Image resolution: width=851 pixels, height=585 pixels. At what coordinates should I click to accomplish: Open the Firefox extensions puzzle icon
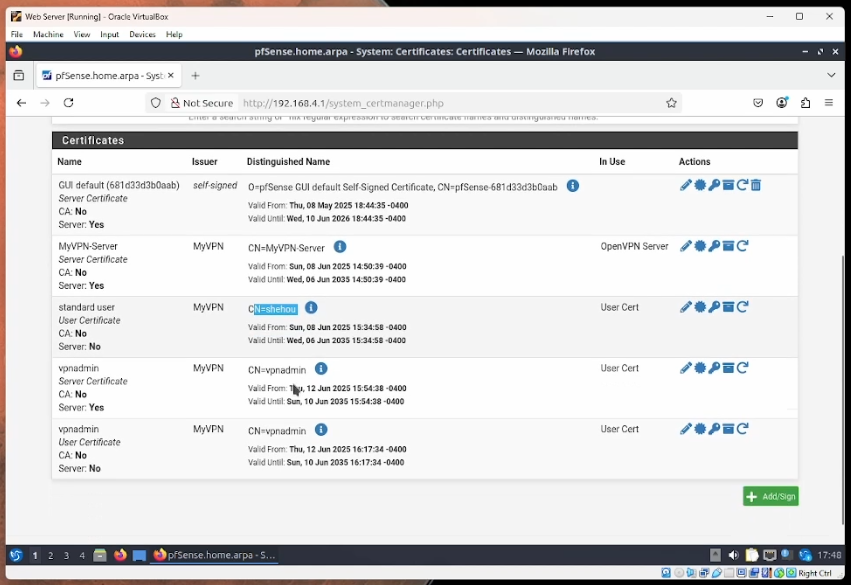point(805,103)
